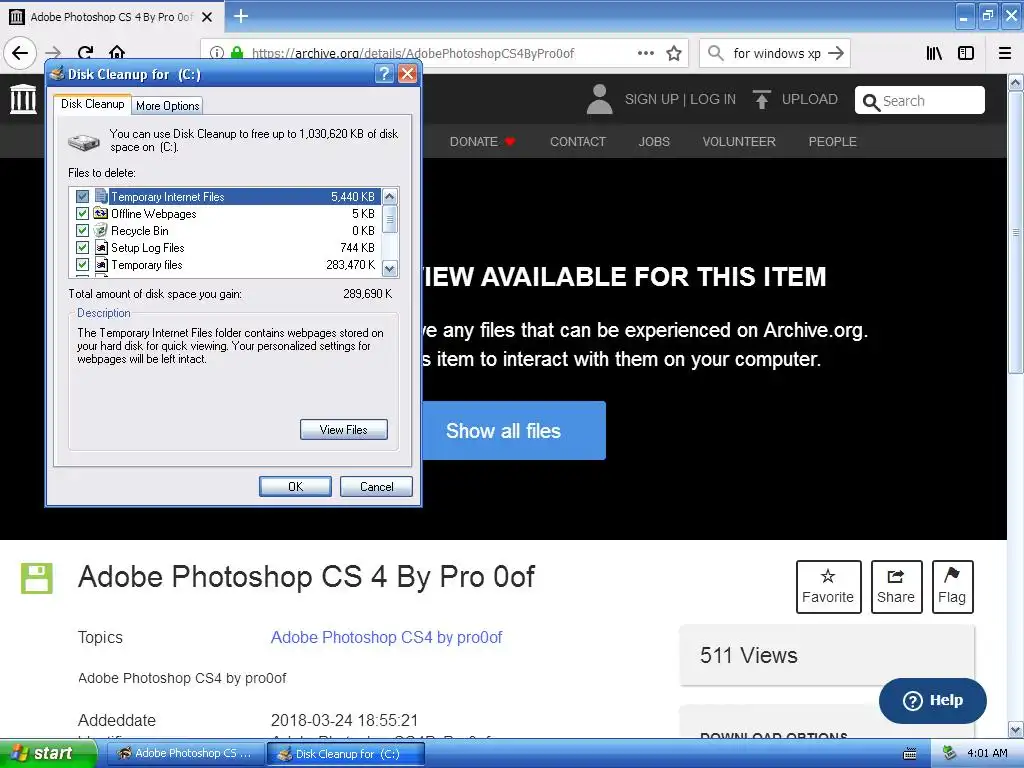The image size is (1024, 768).
Task: Uncheck Temporary Internet Files checkbox
Action: pos(82,197)
